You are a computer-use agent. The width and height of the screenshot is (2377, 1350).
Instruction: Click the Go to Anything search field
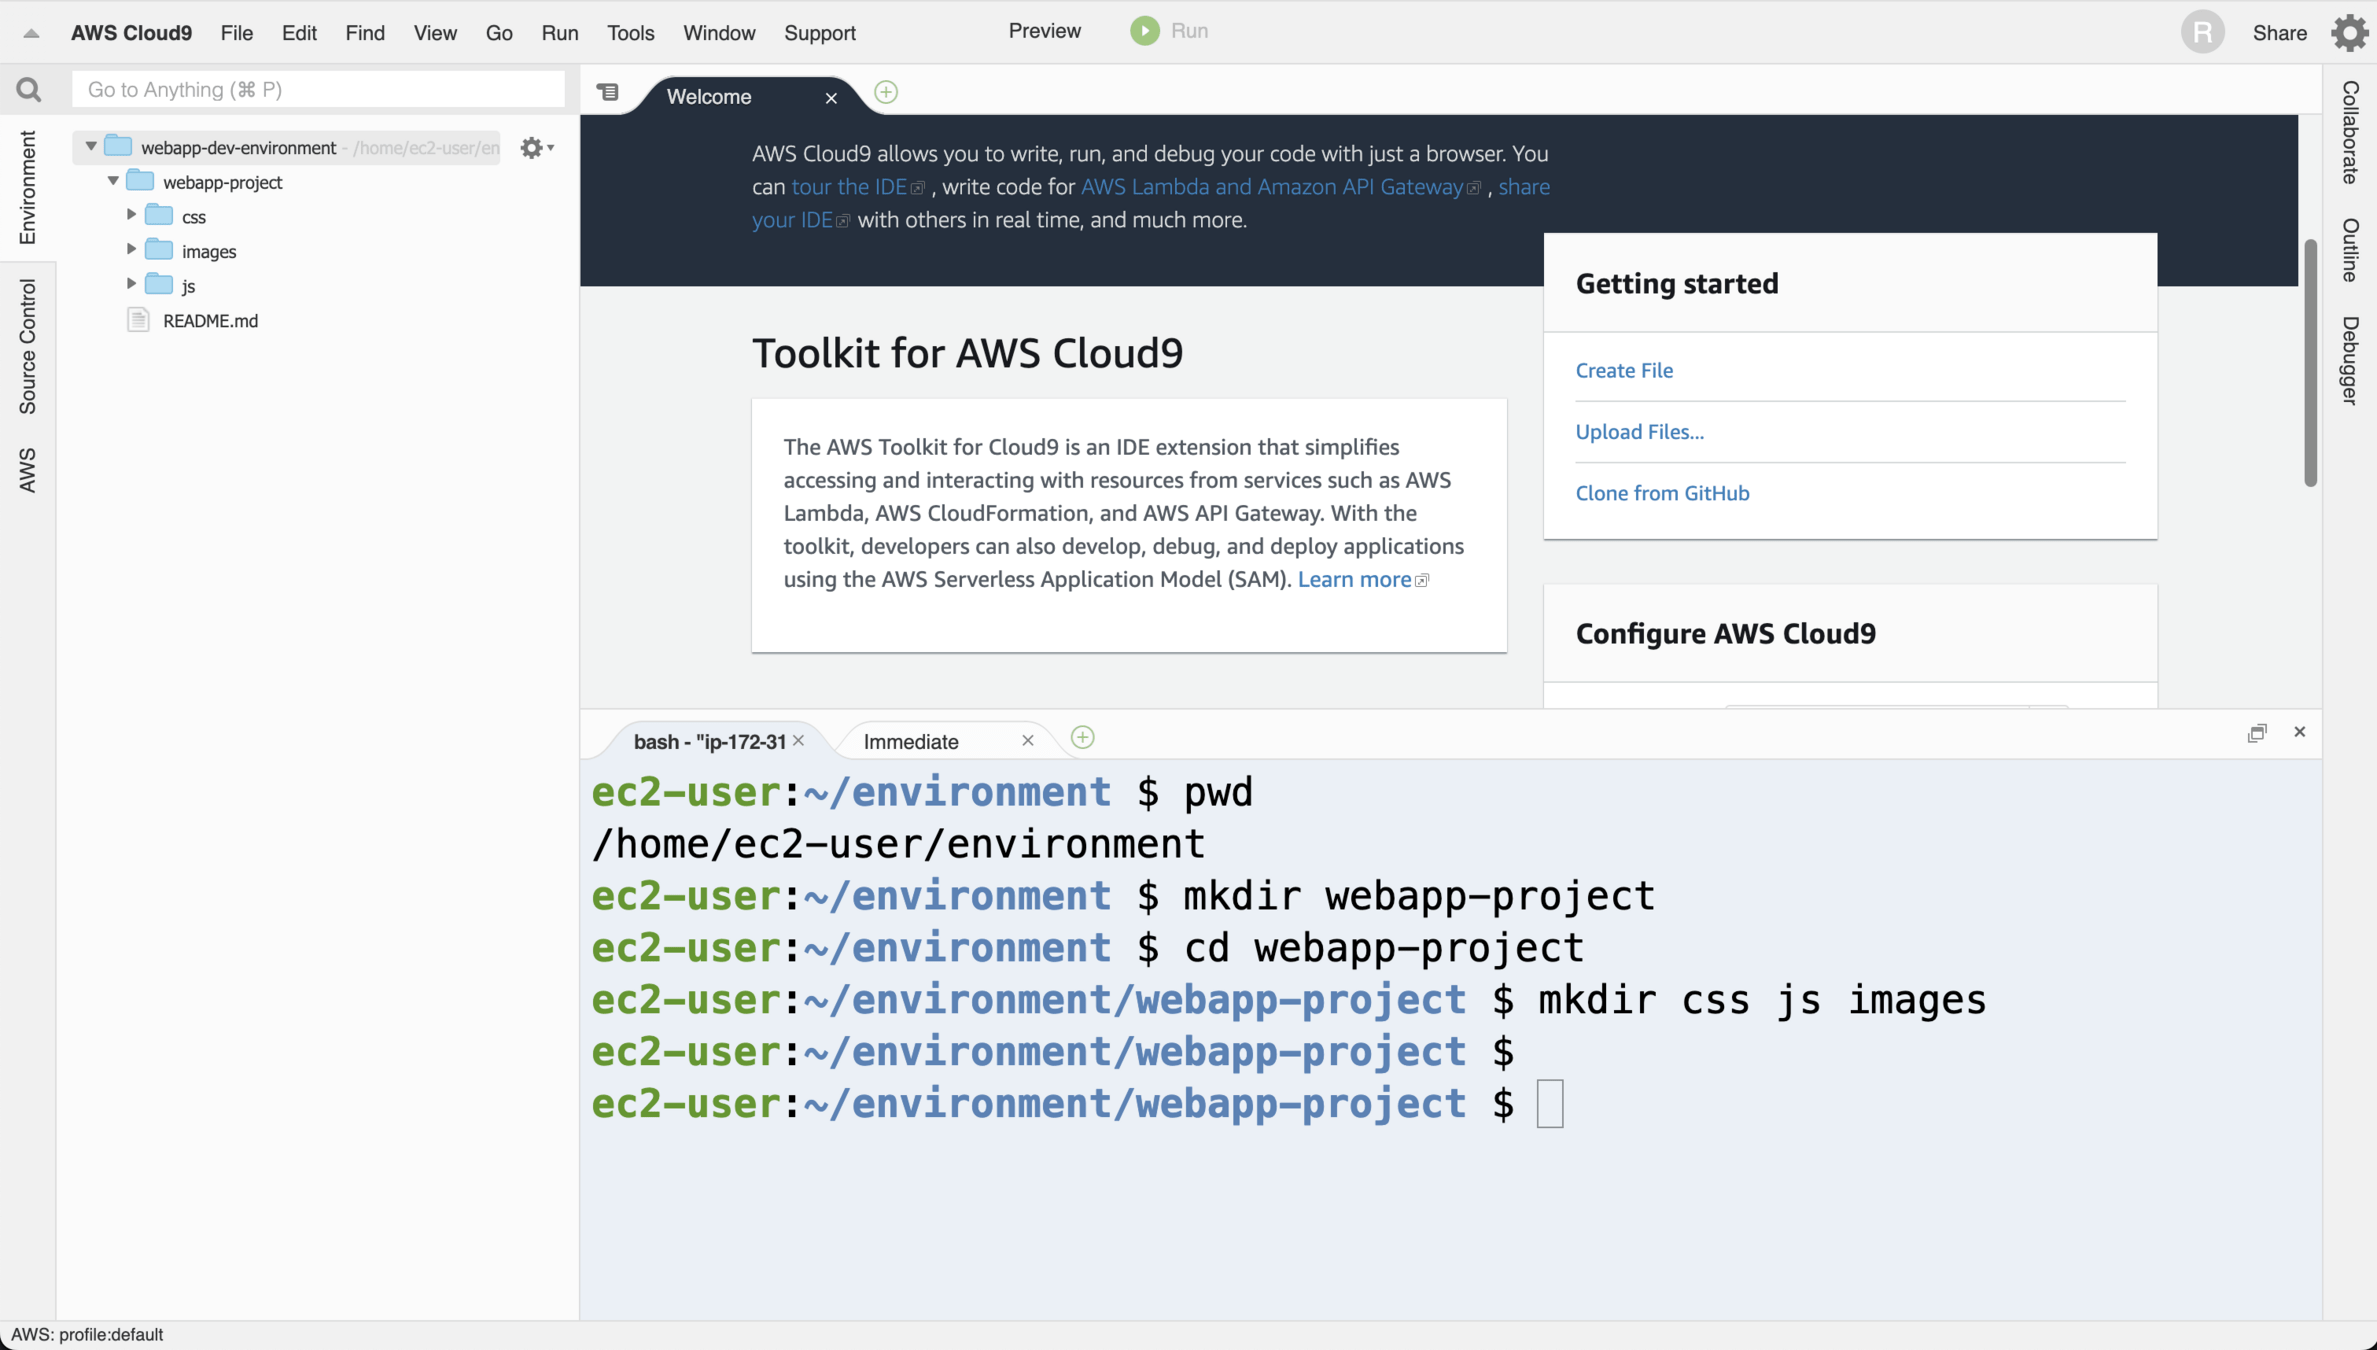click(x=318, y=90)
